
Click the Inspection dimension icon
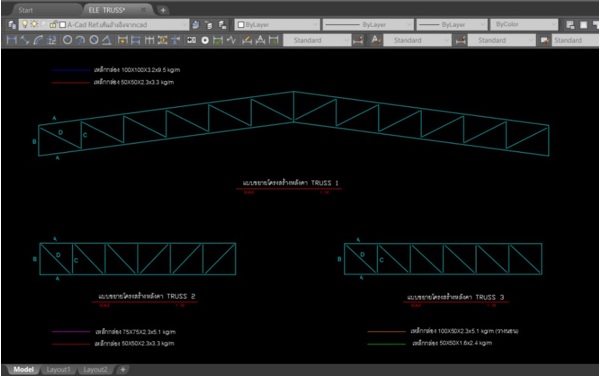coord(218,40)
